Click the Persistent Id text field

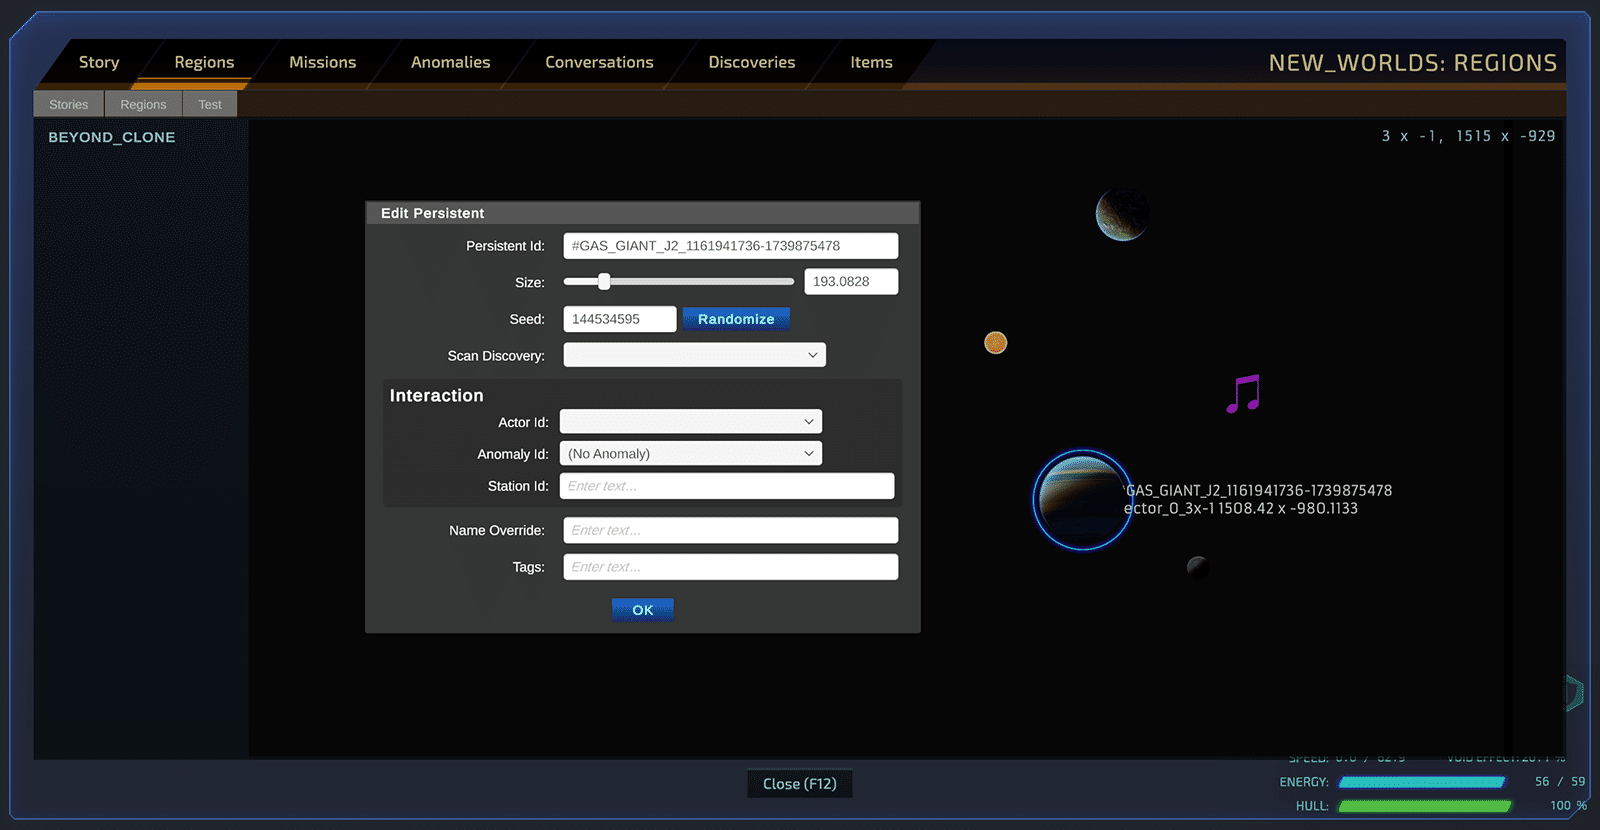click(x=731, y=246)
